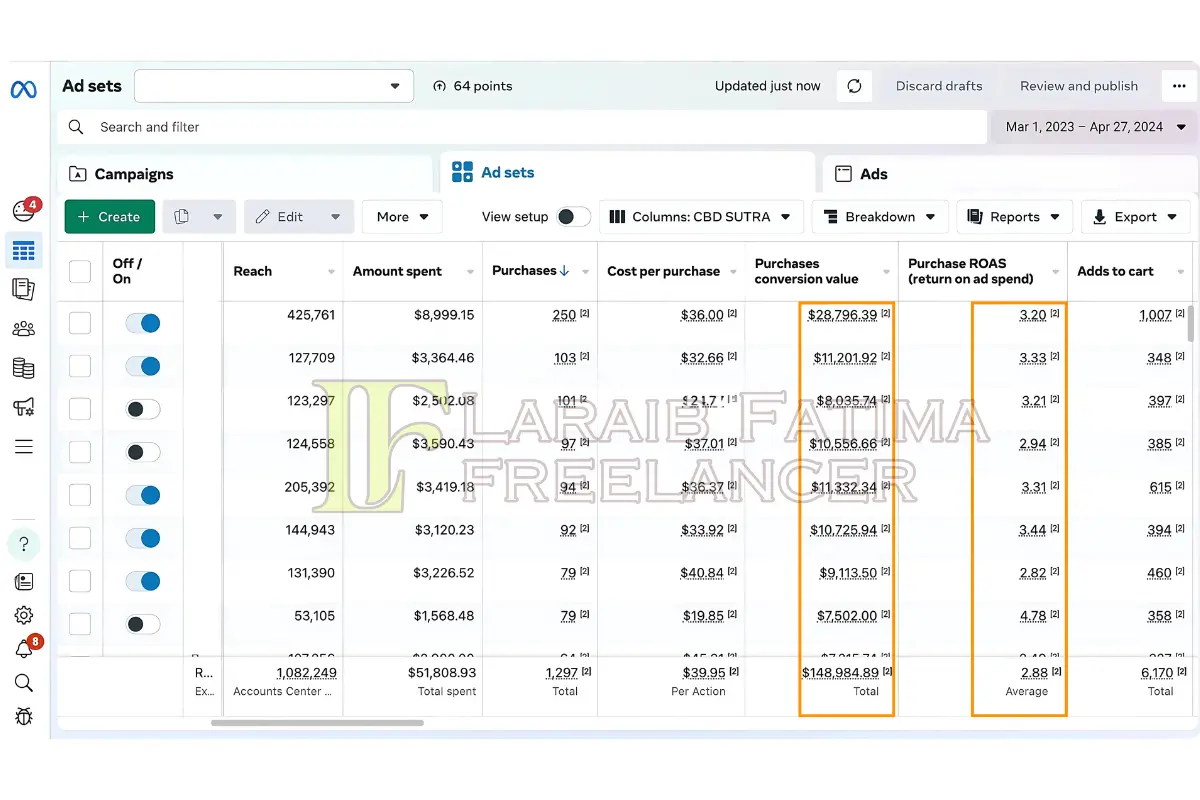The height and width of the screenshot is (800, 1200).
Task: Switch to the Ads tab
Action: 873,174
